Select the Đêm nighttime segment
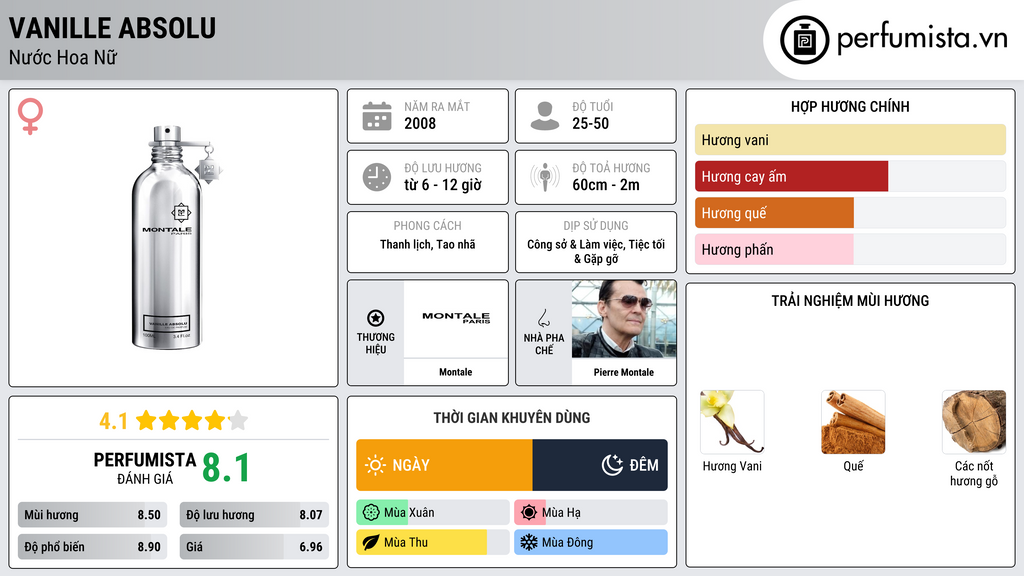1024x576 pixels. tap(600, 465)
